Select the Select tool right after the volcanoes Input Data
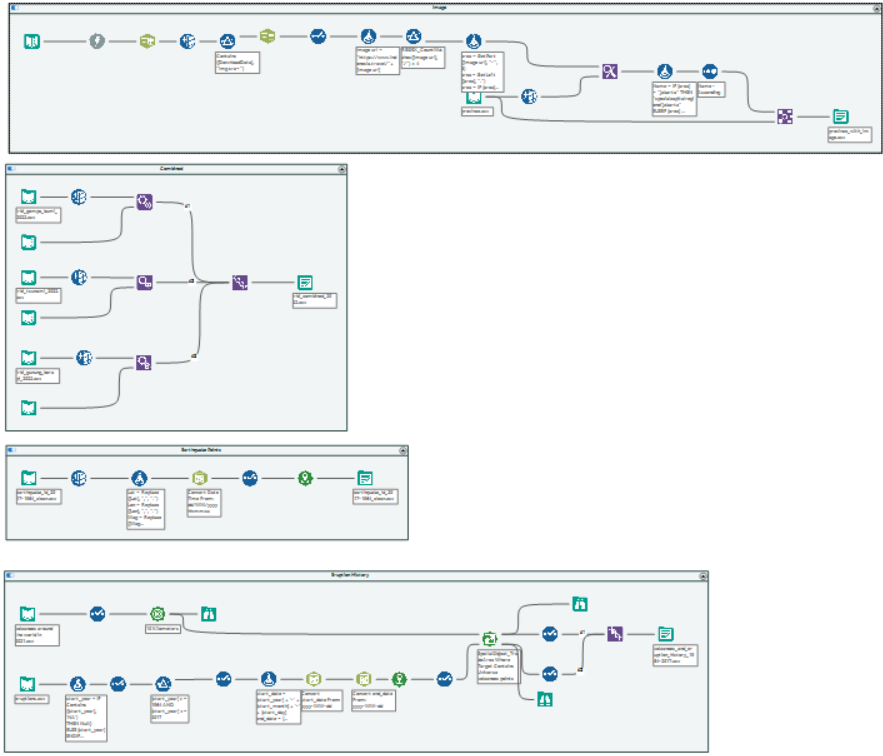 coord(97,613)
